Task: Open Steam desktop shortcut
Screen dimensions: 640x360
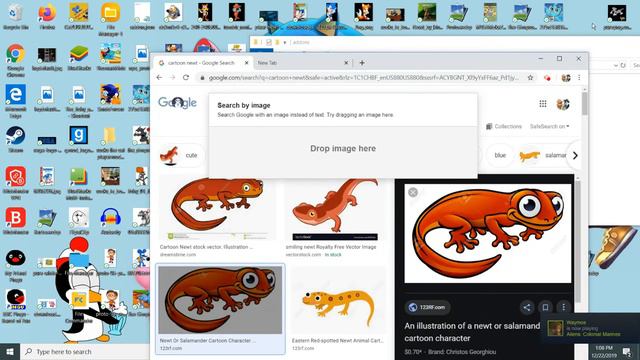Action: pos(16,139)
